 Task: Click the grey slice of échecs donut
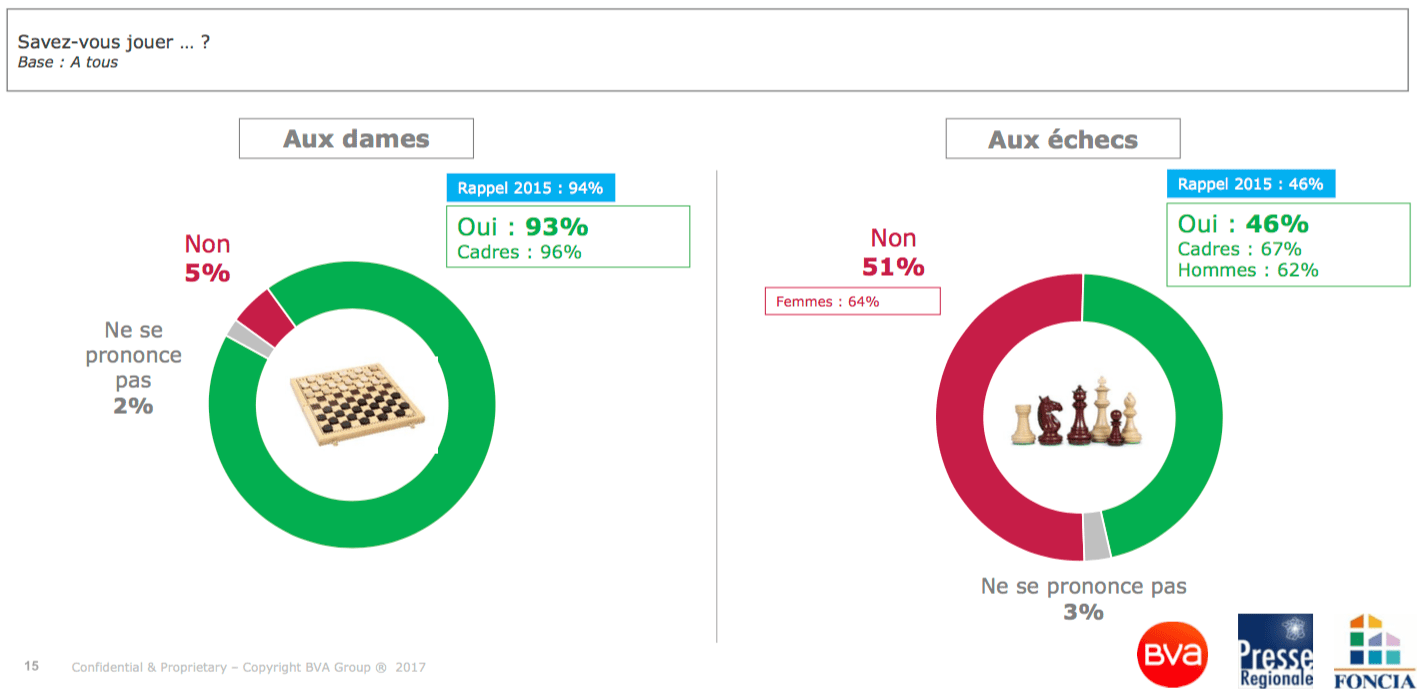tap(1097, 536)
